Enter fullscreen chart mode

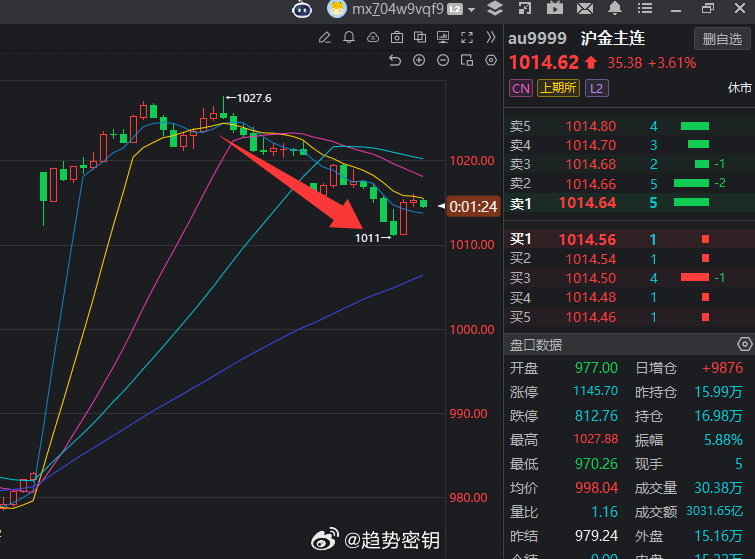point(467,38)
